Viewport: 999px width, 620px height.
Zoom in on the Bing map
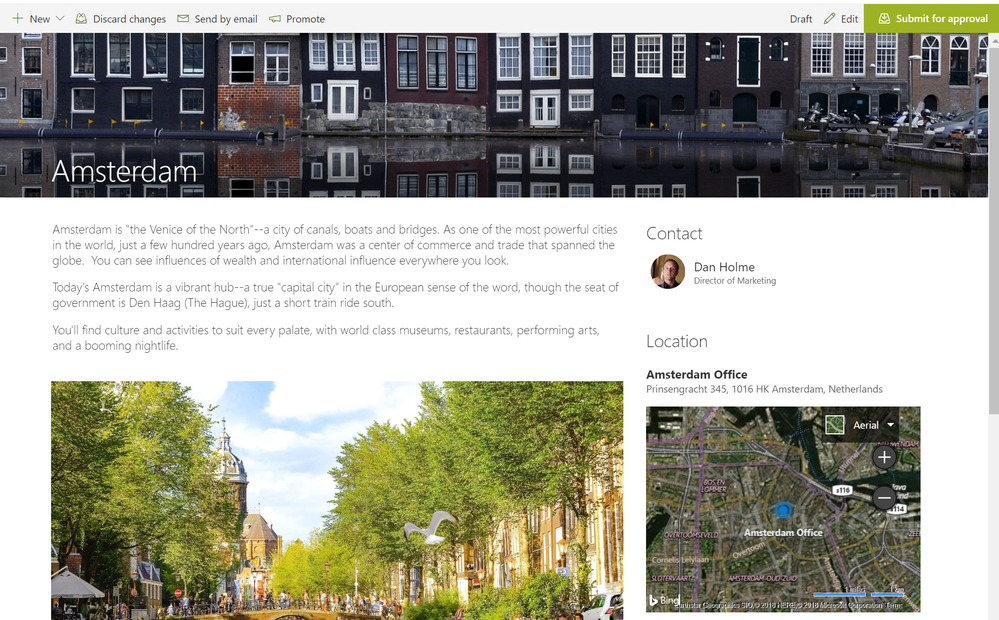[884, 457]
